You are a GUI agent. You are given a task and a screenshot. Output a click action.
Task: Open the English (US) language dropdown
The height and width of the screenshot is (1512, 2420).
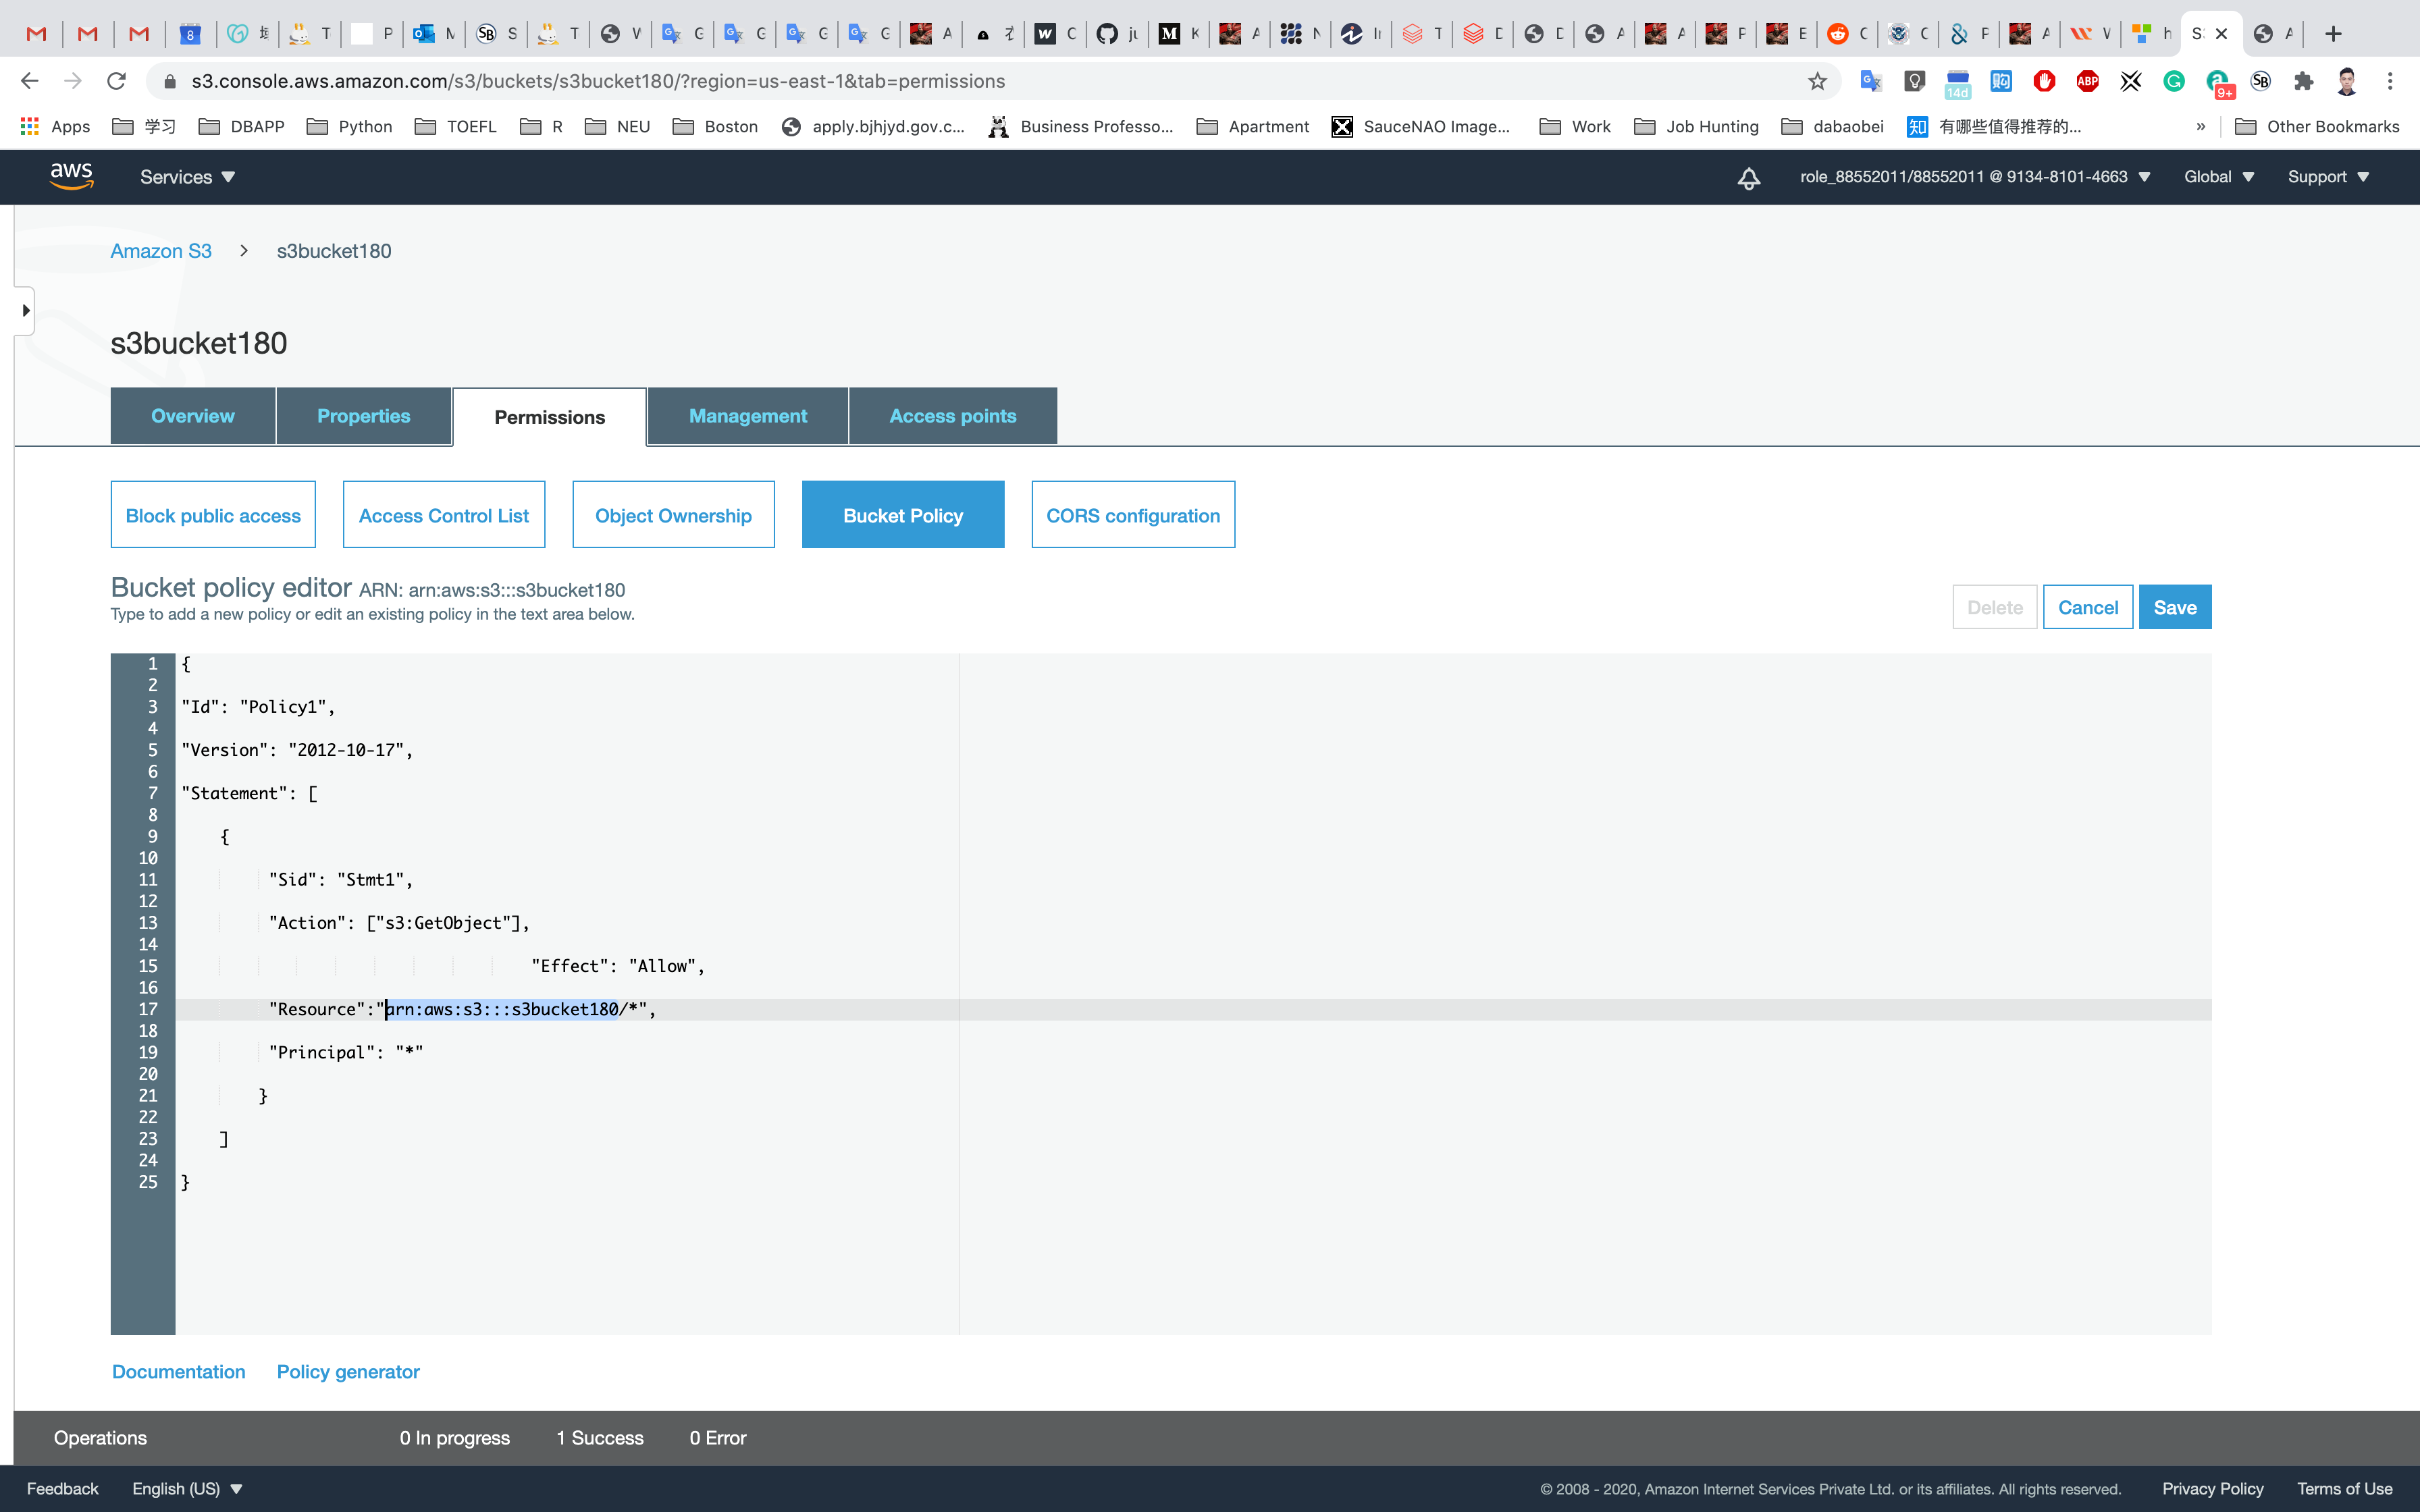187,1488
